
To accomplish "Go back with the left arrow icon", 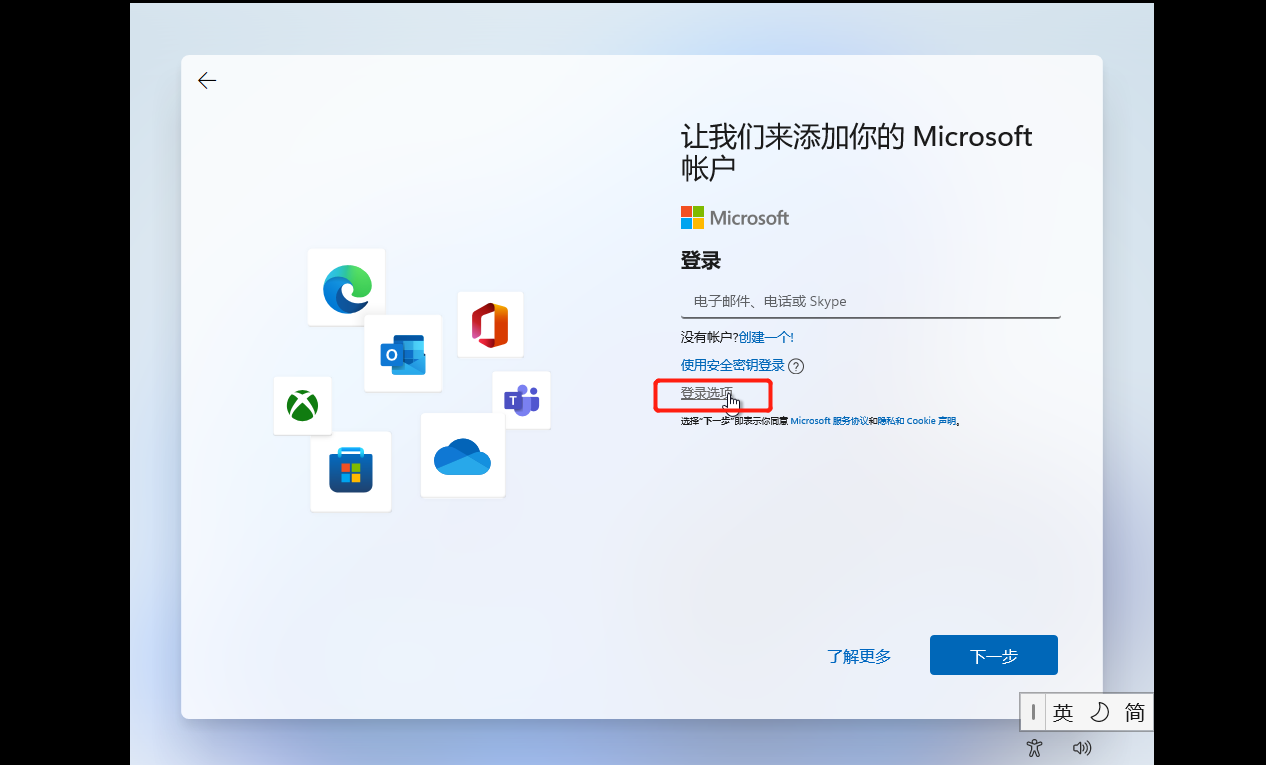I will tap(207, 81).
